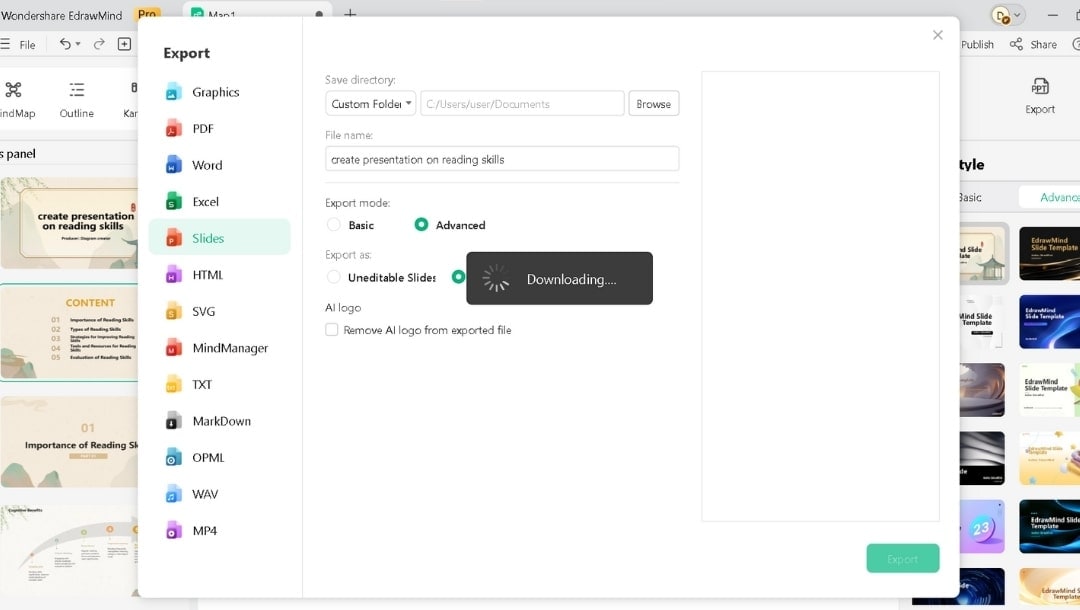Screen dimensions: 1080x610
Task: Open the Custom Folder directory dropdown
Action: (370, 103)
